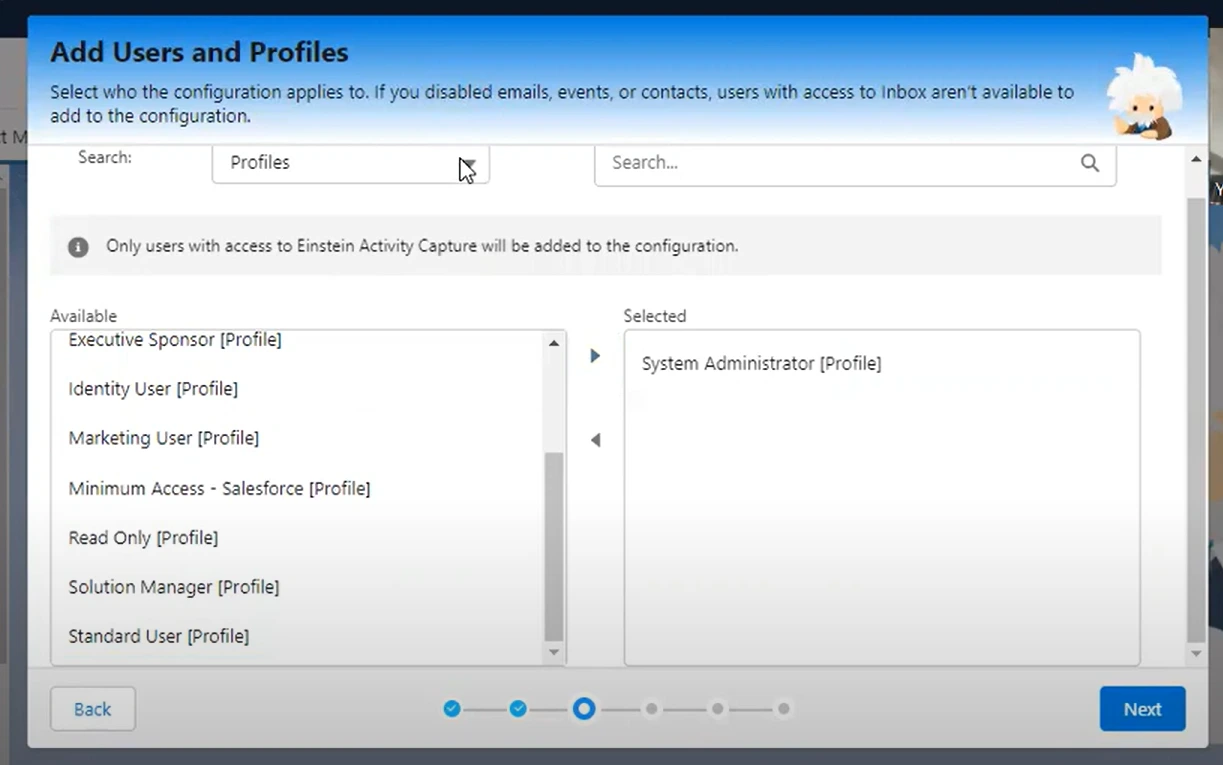This screenshot has width=1223, height=765.
Task: Click the Back button
Action: tap(92, 708)
